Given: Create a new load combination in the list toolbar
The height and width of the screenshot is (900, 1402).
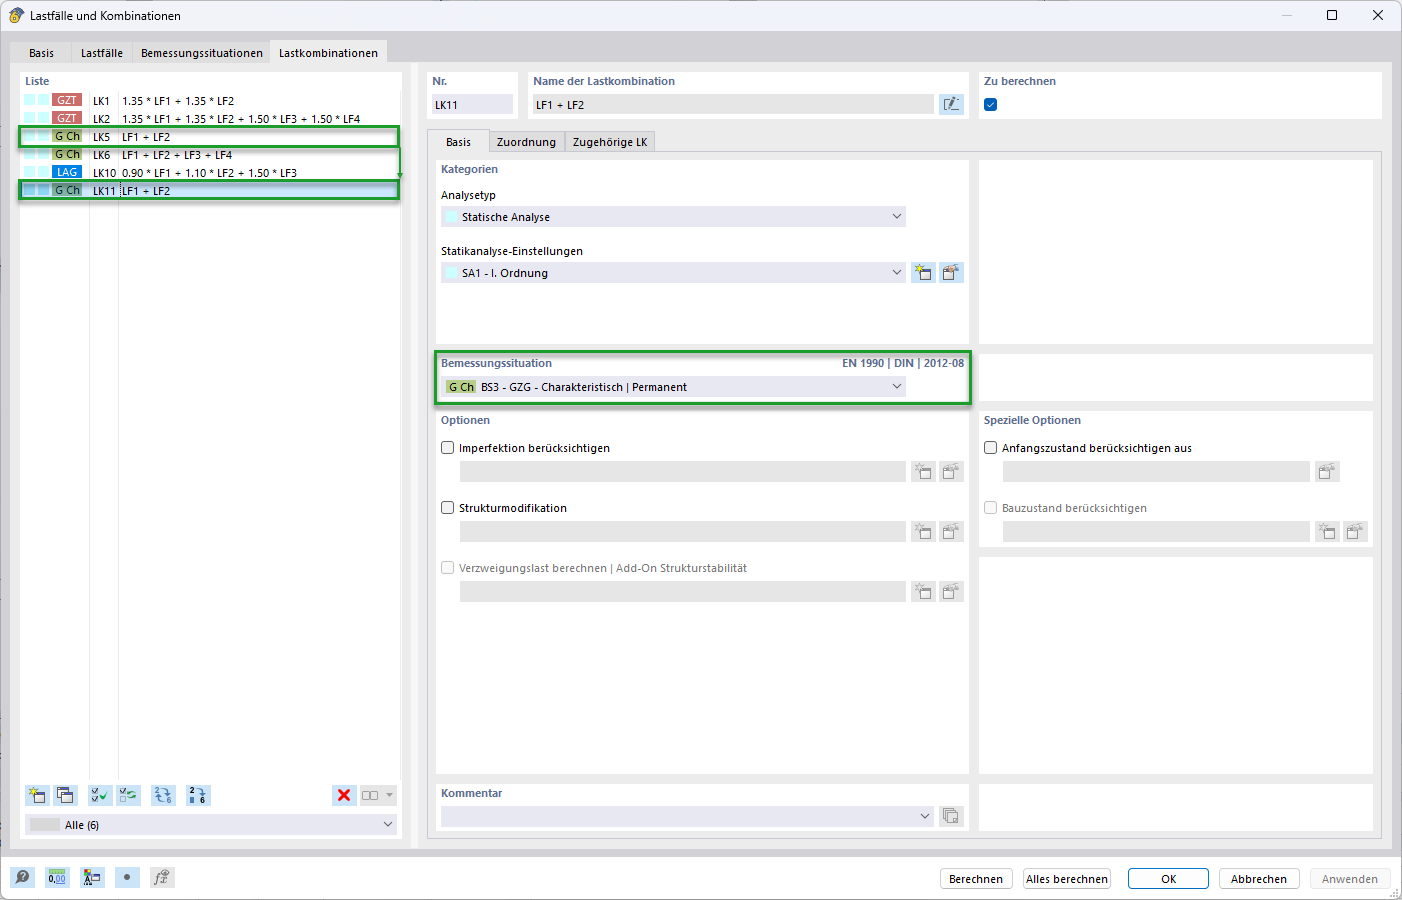Looking at the screenshot, I should (x=37, y=795).
